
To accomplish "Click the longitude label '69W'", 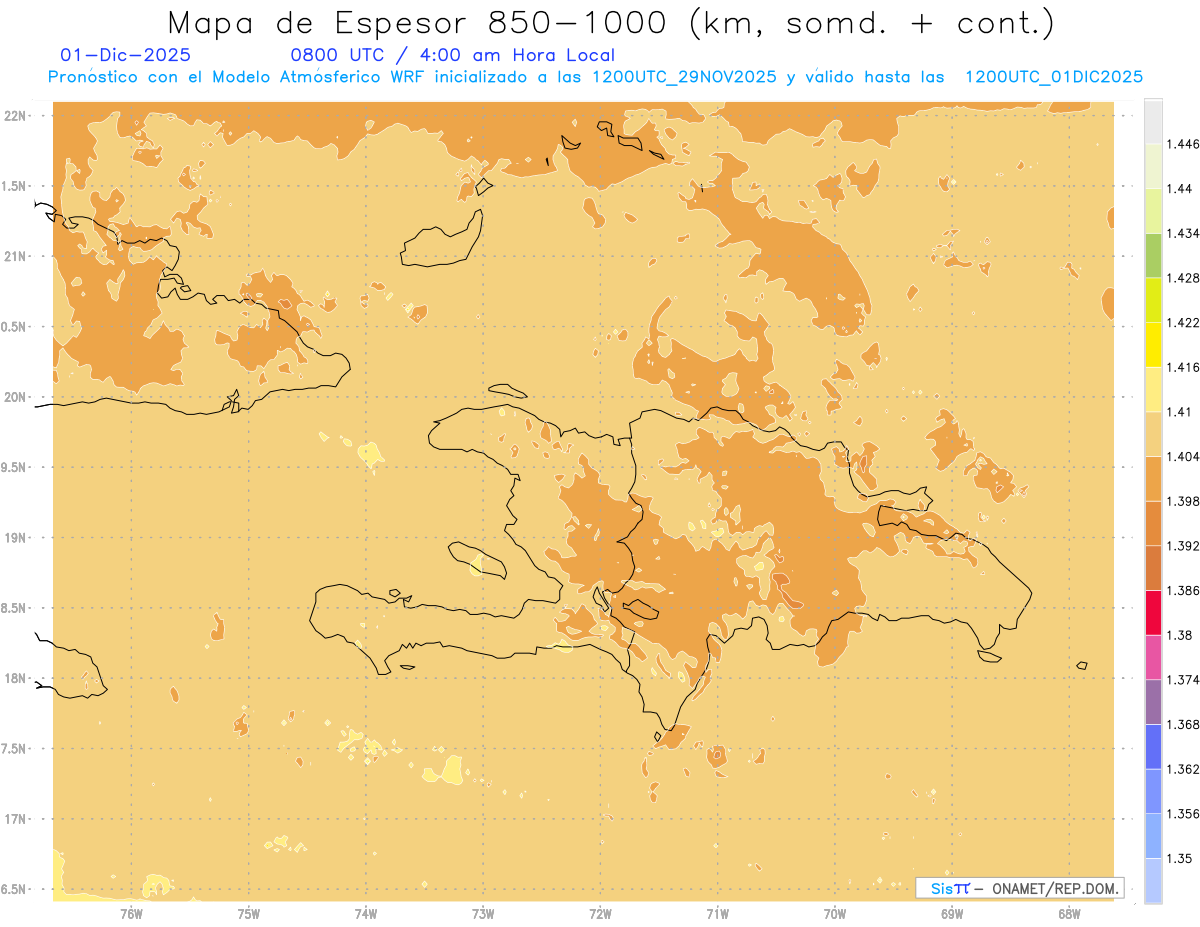I will point(952,913).
